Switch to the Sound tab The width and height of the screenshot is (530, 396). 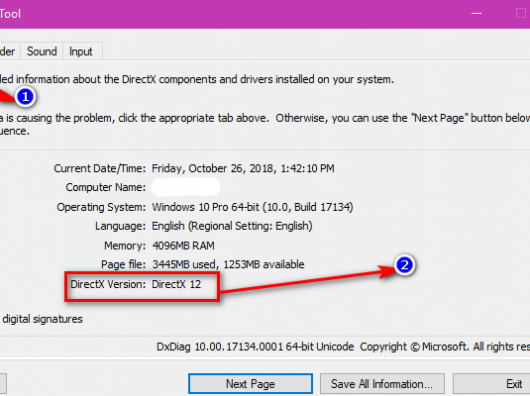pos(42,52)
